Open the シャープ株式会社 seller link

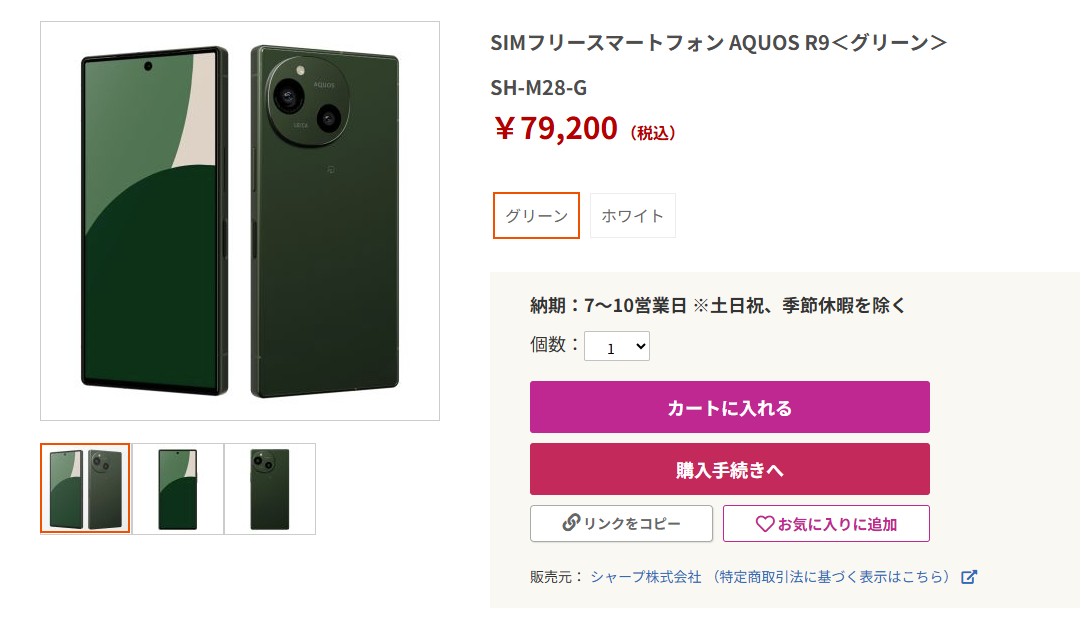pos(645,577)
